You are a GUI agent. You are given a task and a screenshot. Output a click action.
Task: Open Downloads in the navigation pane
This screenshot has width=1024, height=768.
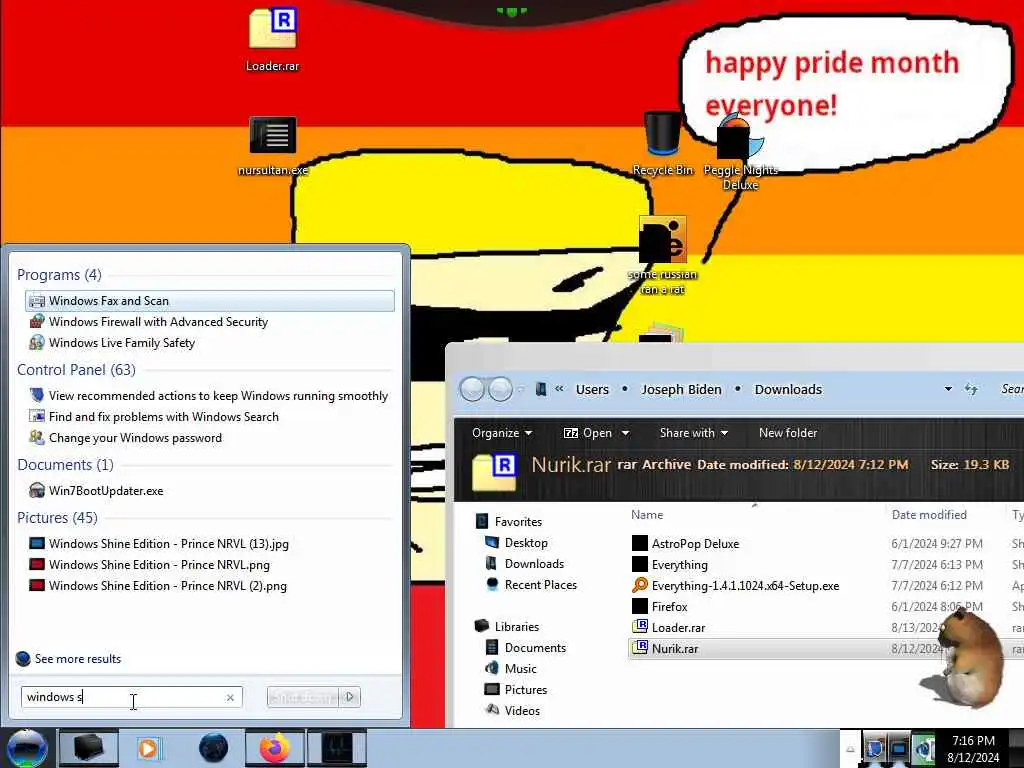pyautogui.click(x=524, y=563)
